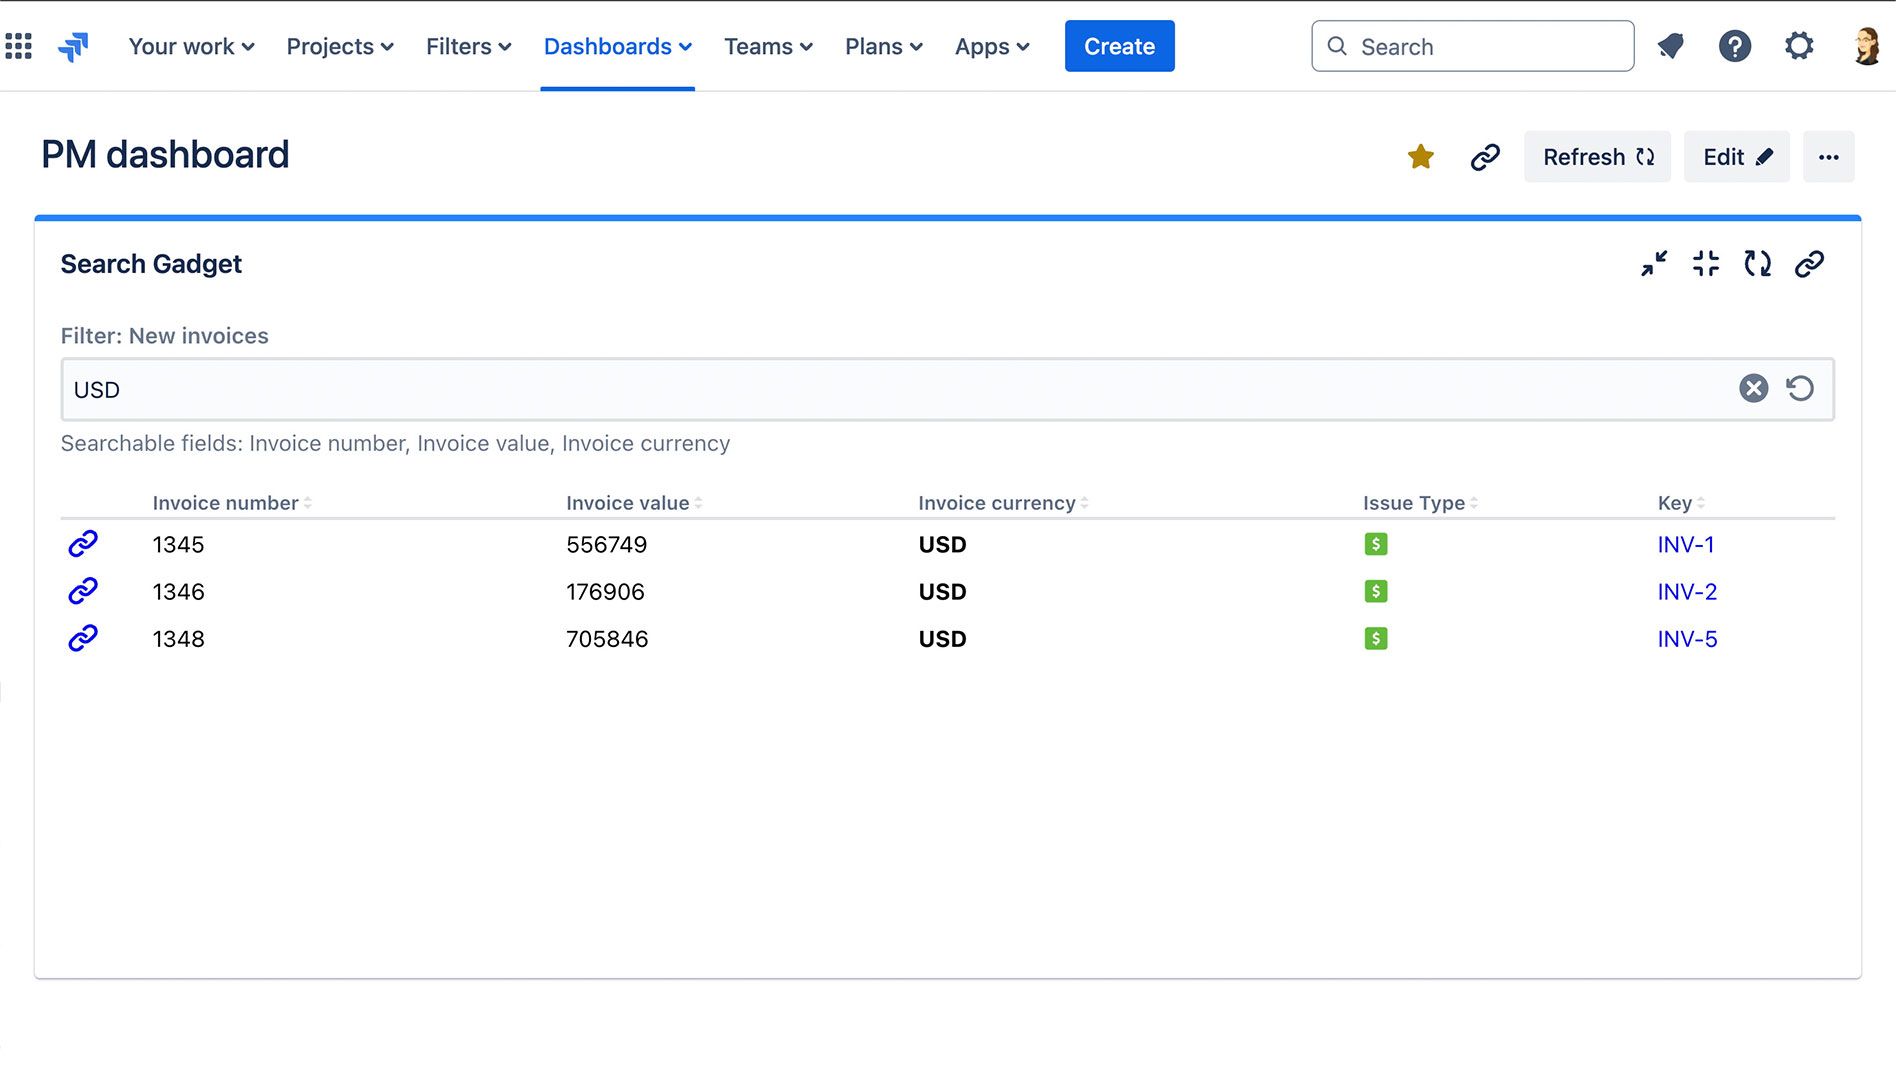Open the settings gear icon
The height and width of the screenshot is (1066, 1896).
pyautogui.click(x=1798, y=46)
